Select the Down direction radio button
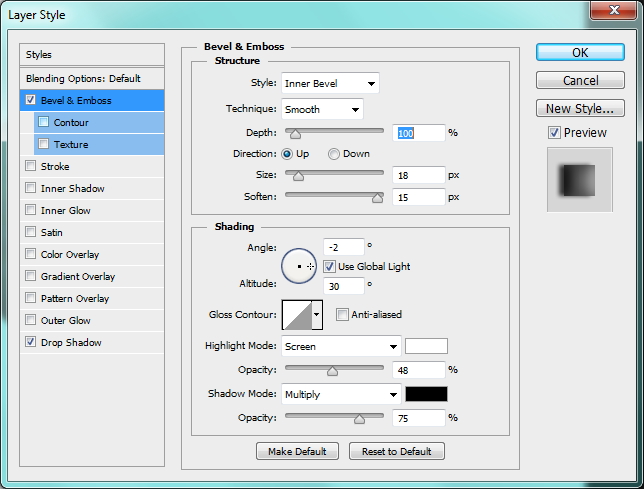The width and height of the screenshot is (644, 489). pos(335,154)
